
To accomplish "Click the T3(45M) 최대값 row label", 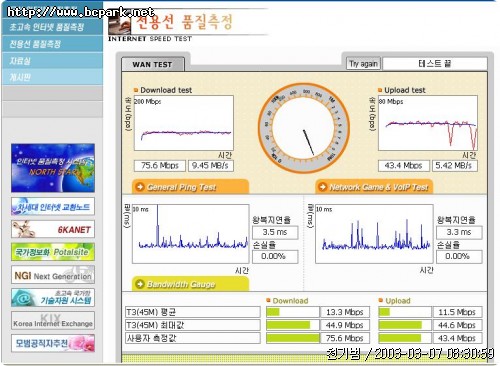I will 193,325.
